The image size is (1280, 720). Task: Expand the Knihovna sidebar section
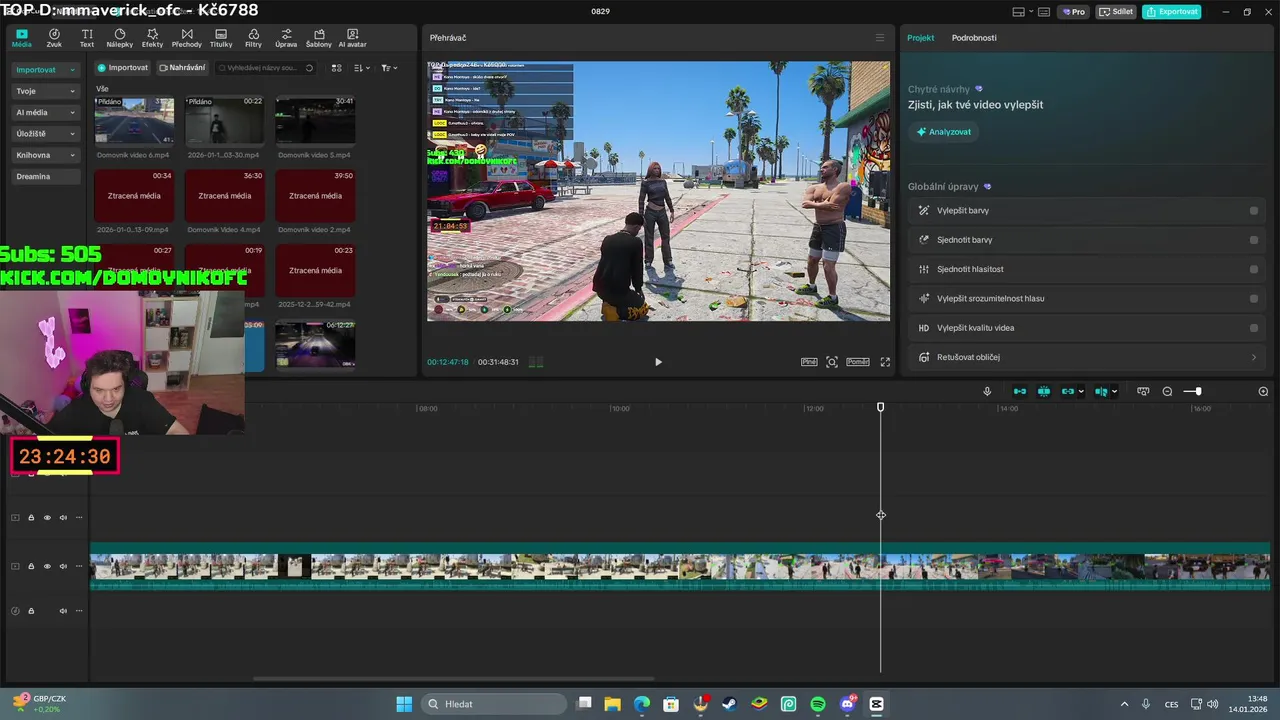click(46, 155)
